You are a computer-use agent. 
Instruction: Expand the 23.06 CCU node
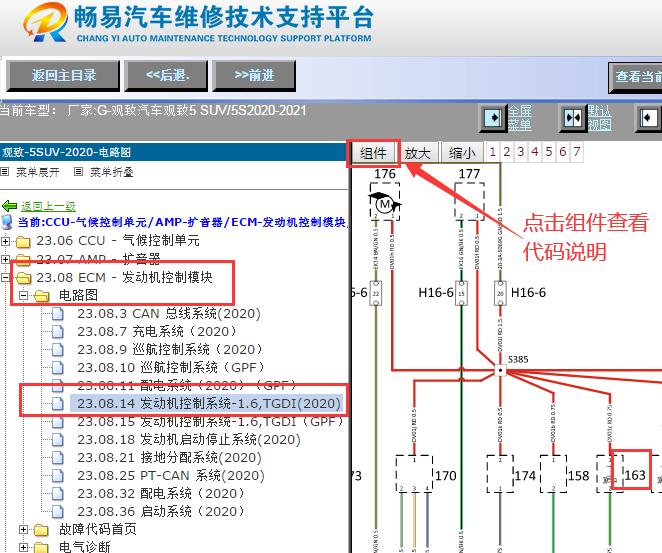pos(5,241)
